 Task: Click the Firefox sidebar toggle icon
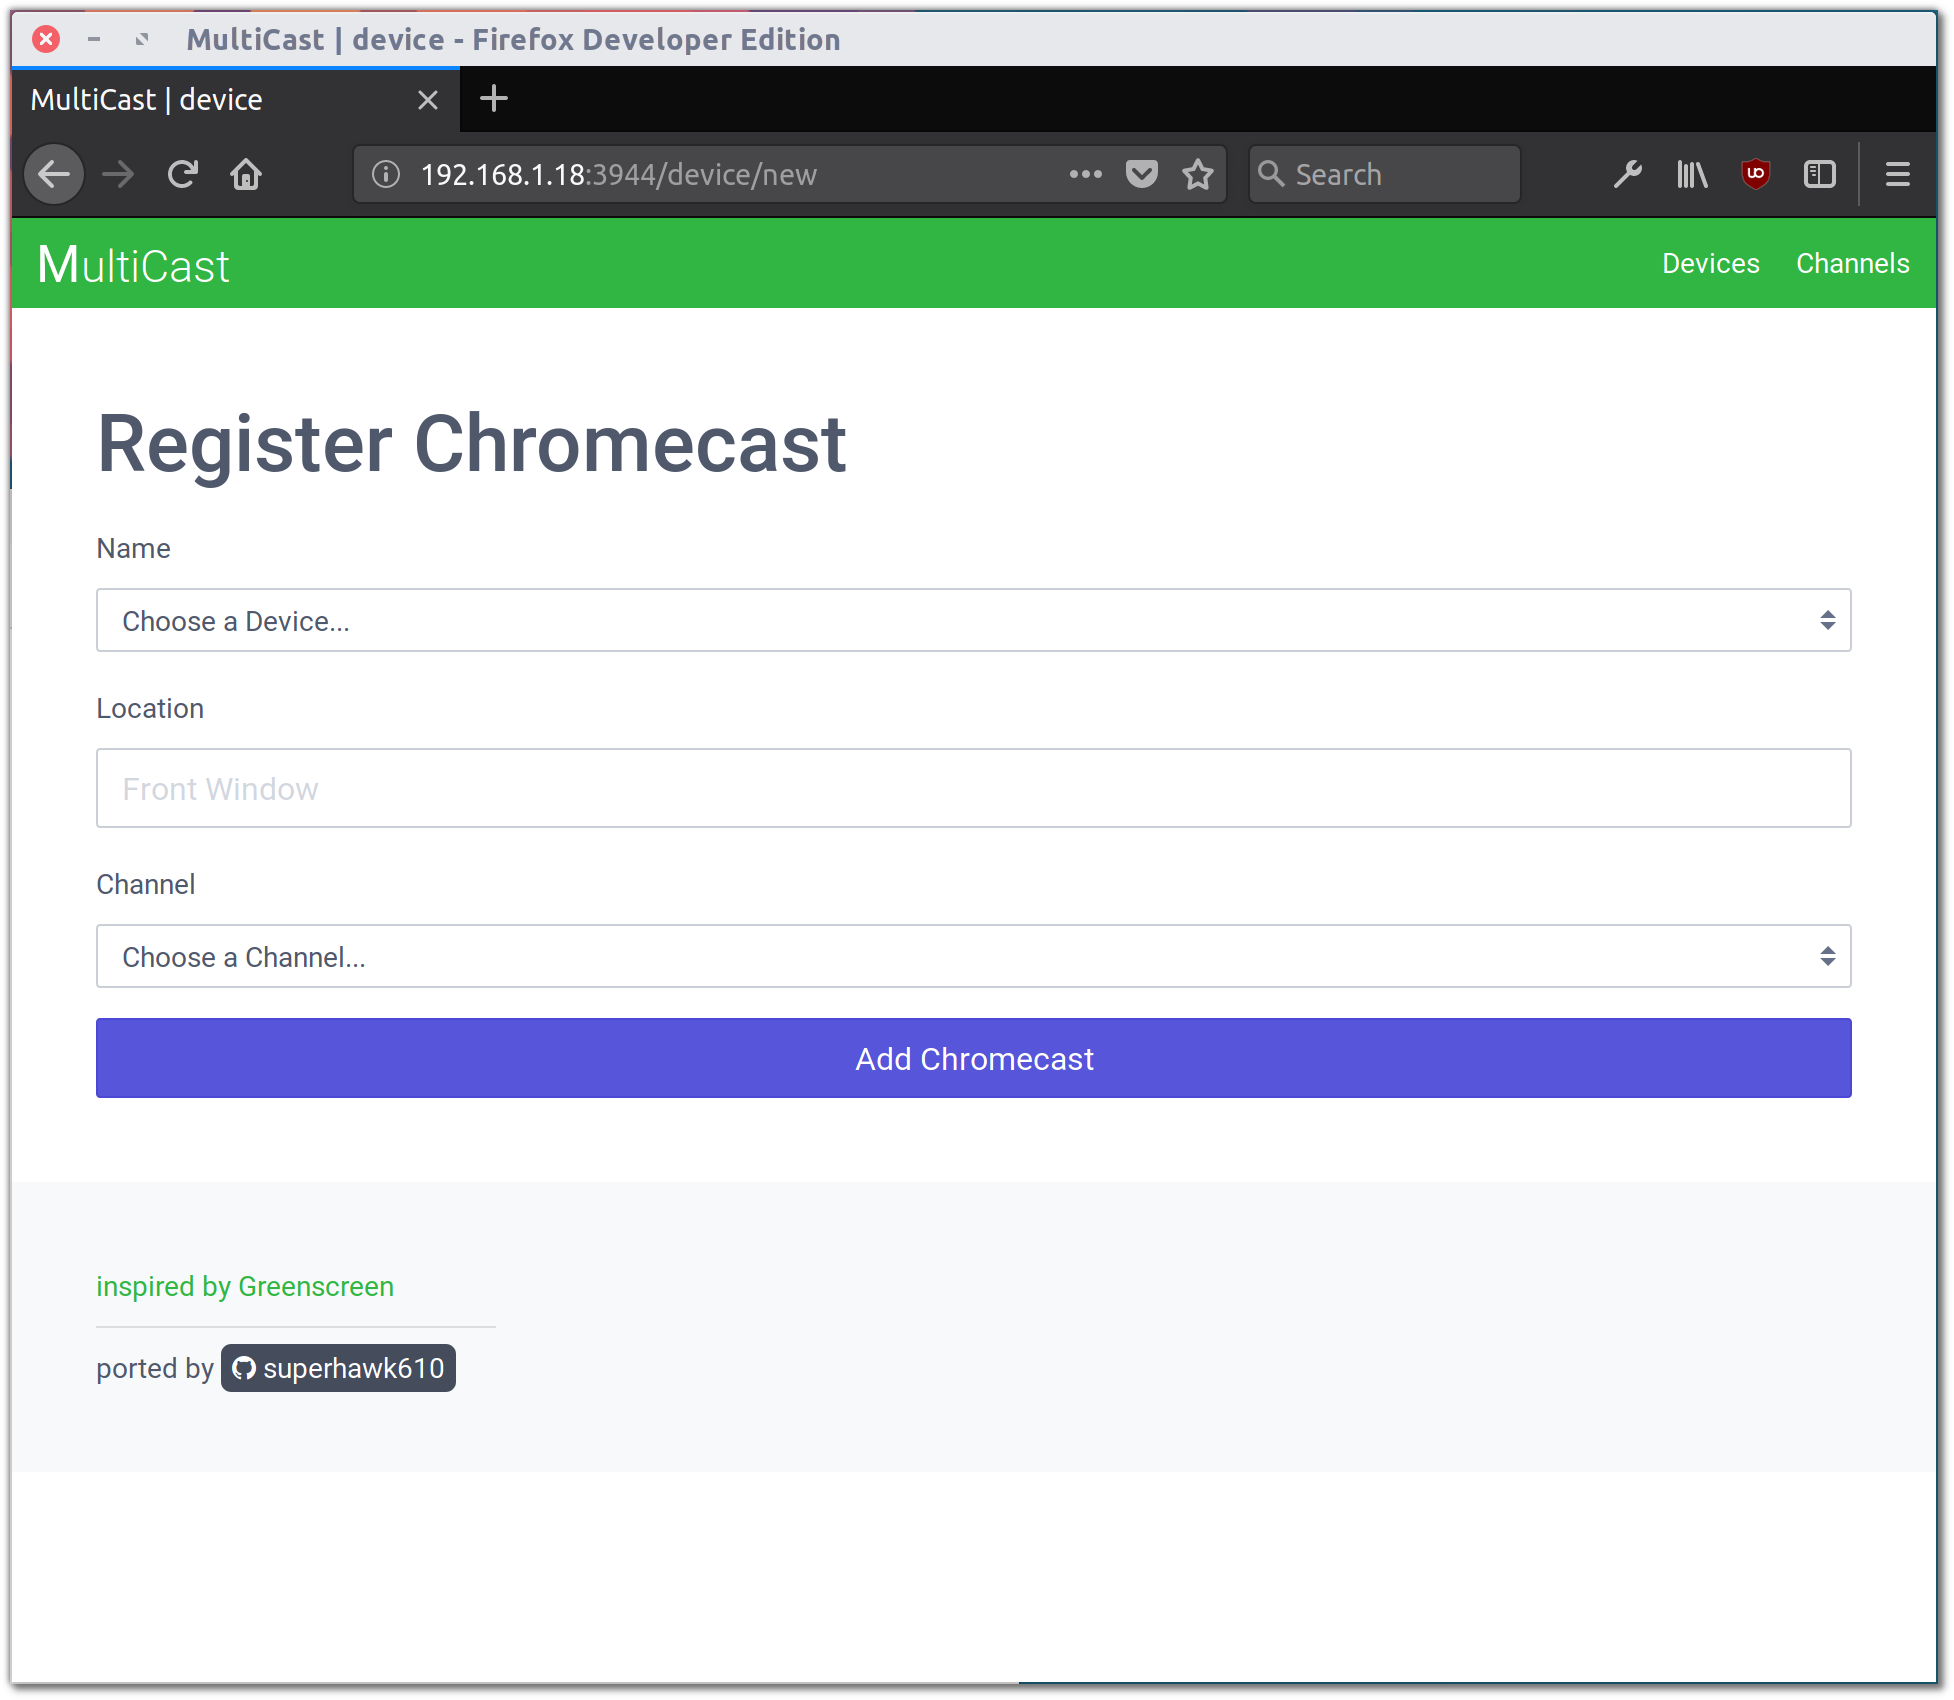[x=1821, y=174]
